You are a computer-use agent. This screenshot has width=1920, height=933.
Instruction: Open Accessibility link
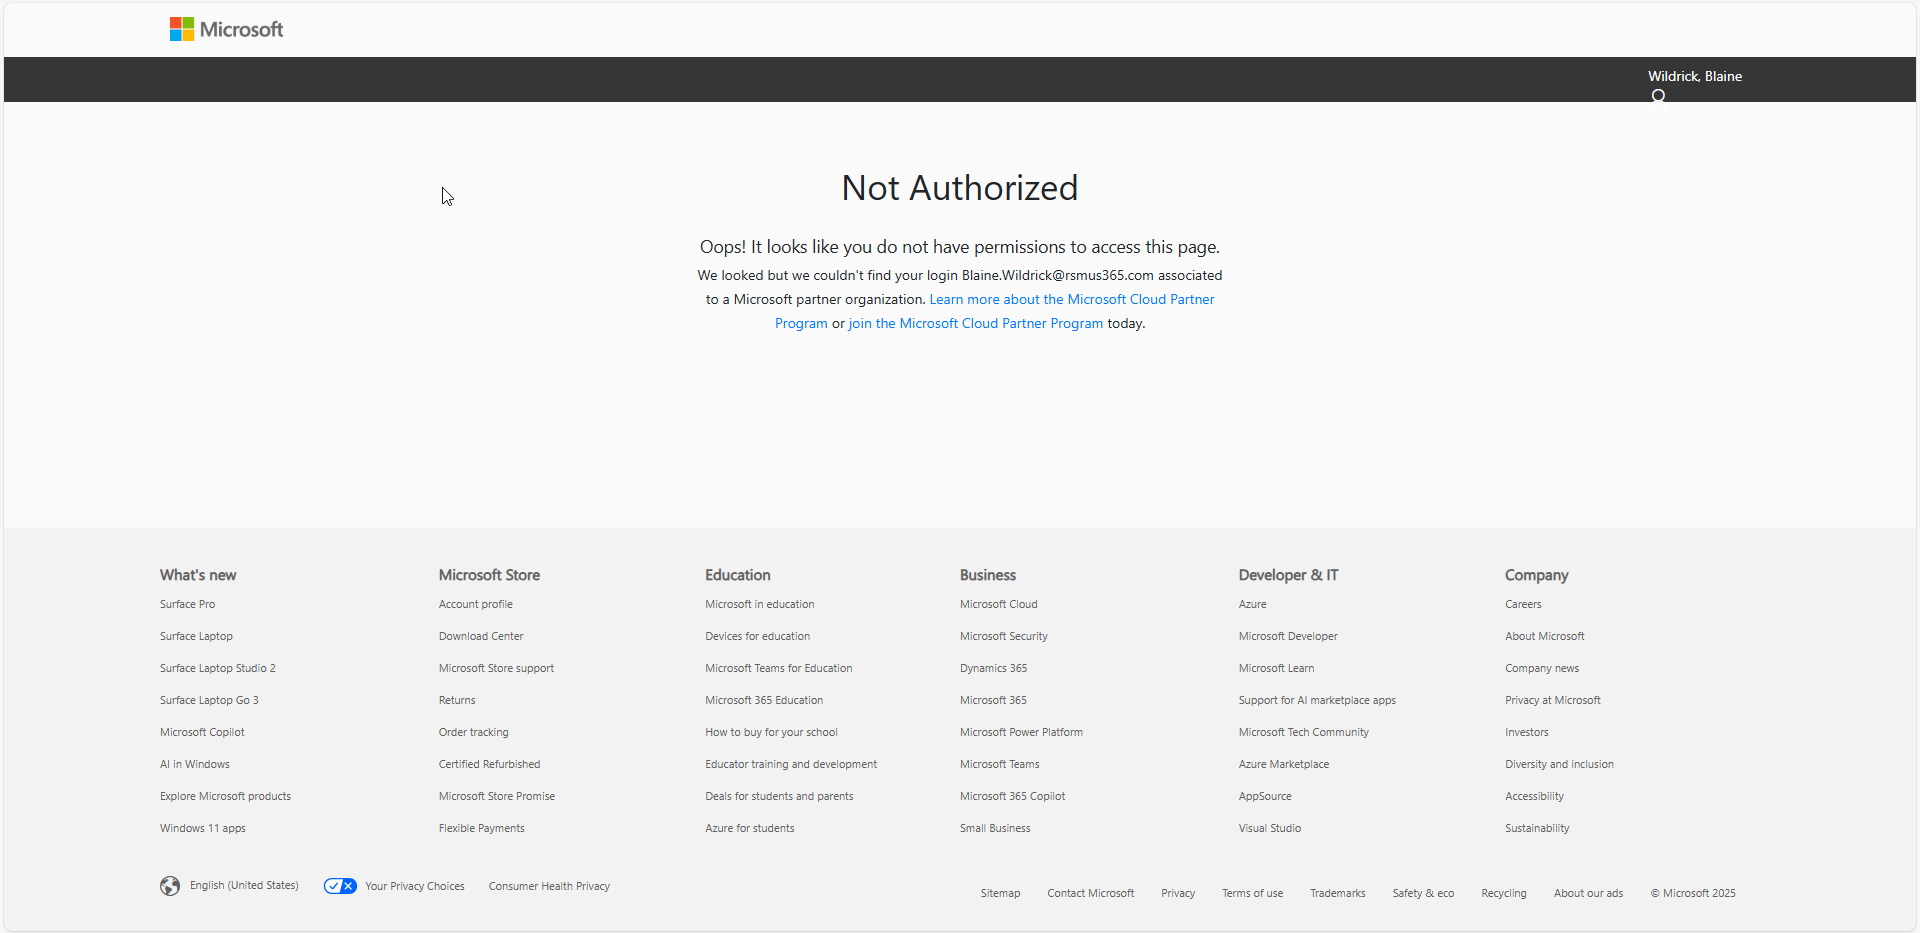tap(1534, 796)
